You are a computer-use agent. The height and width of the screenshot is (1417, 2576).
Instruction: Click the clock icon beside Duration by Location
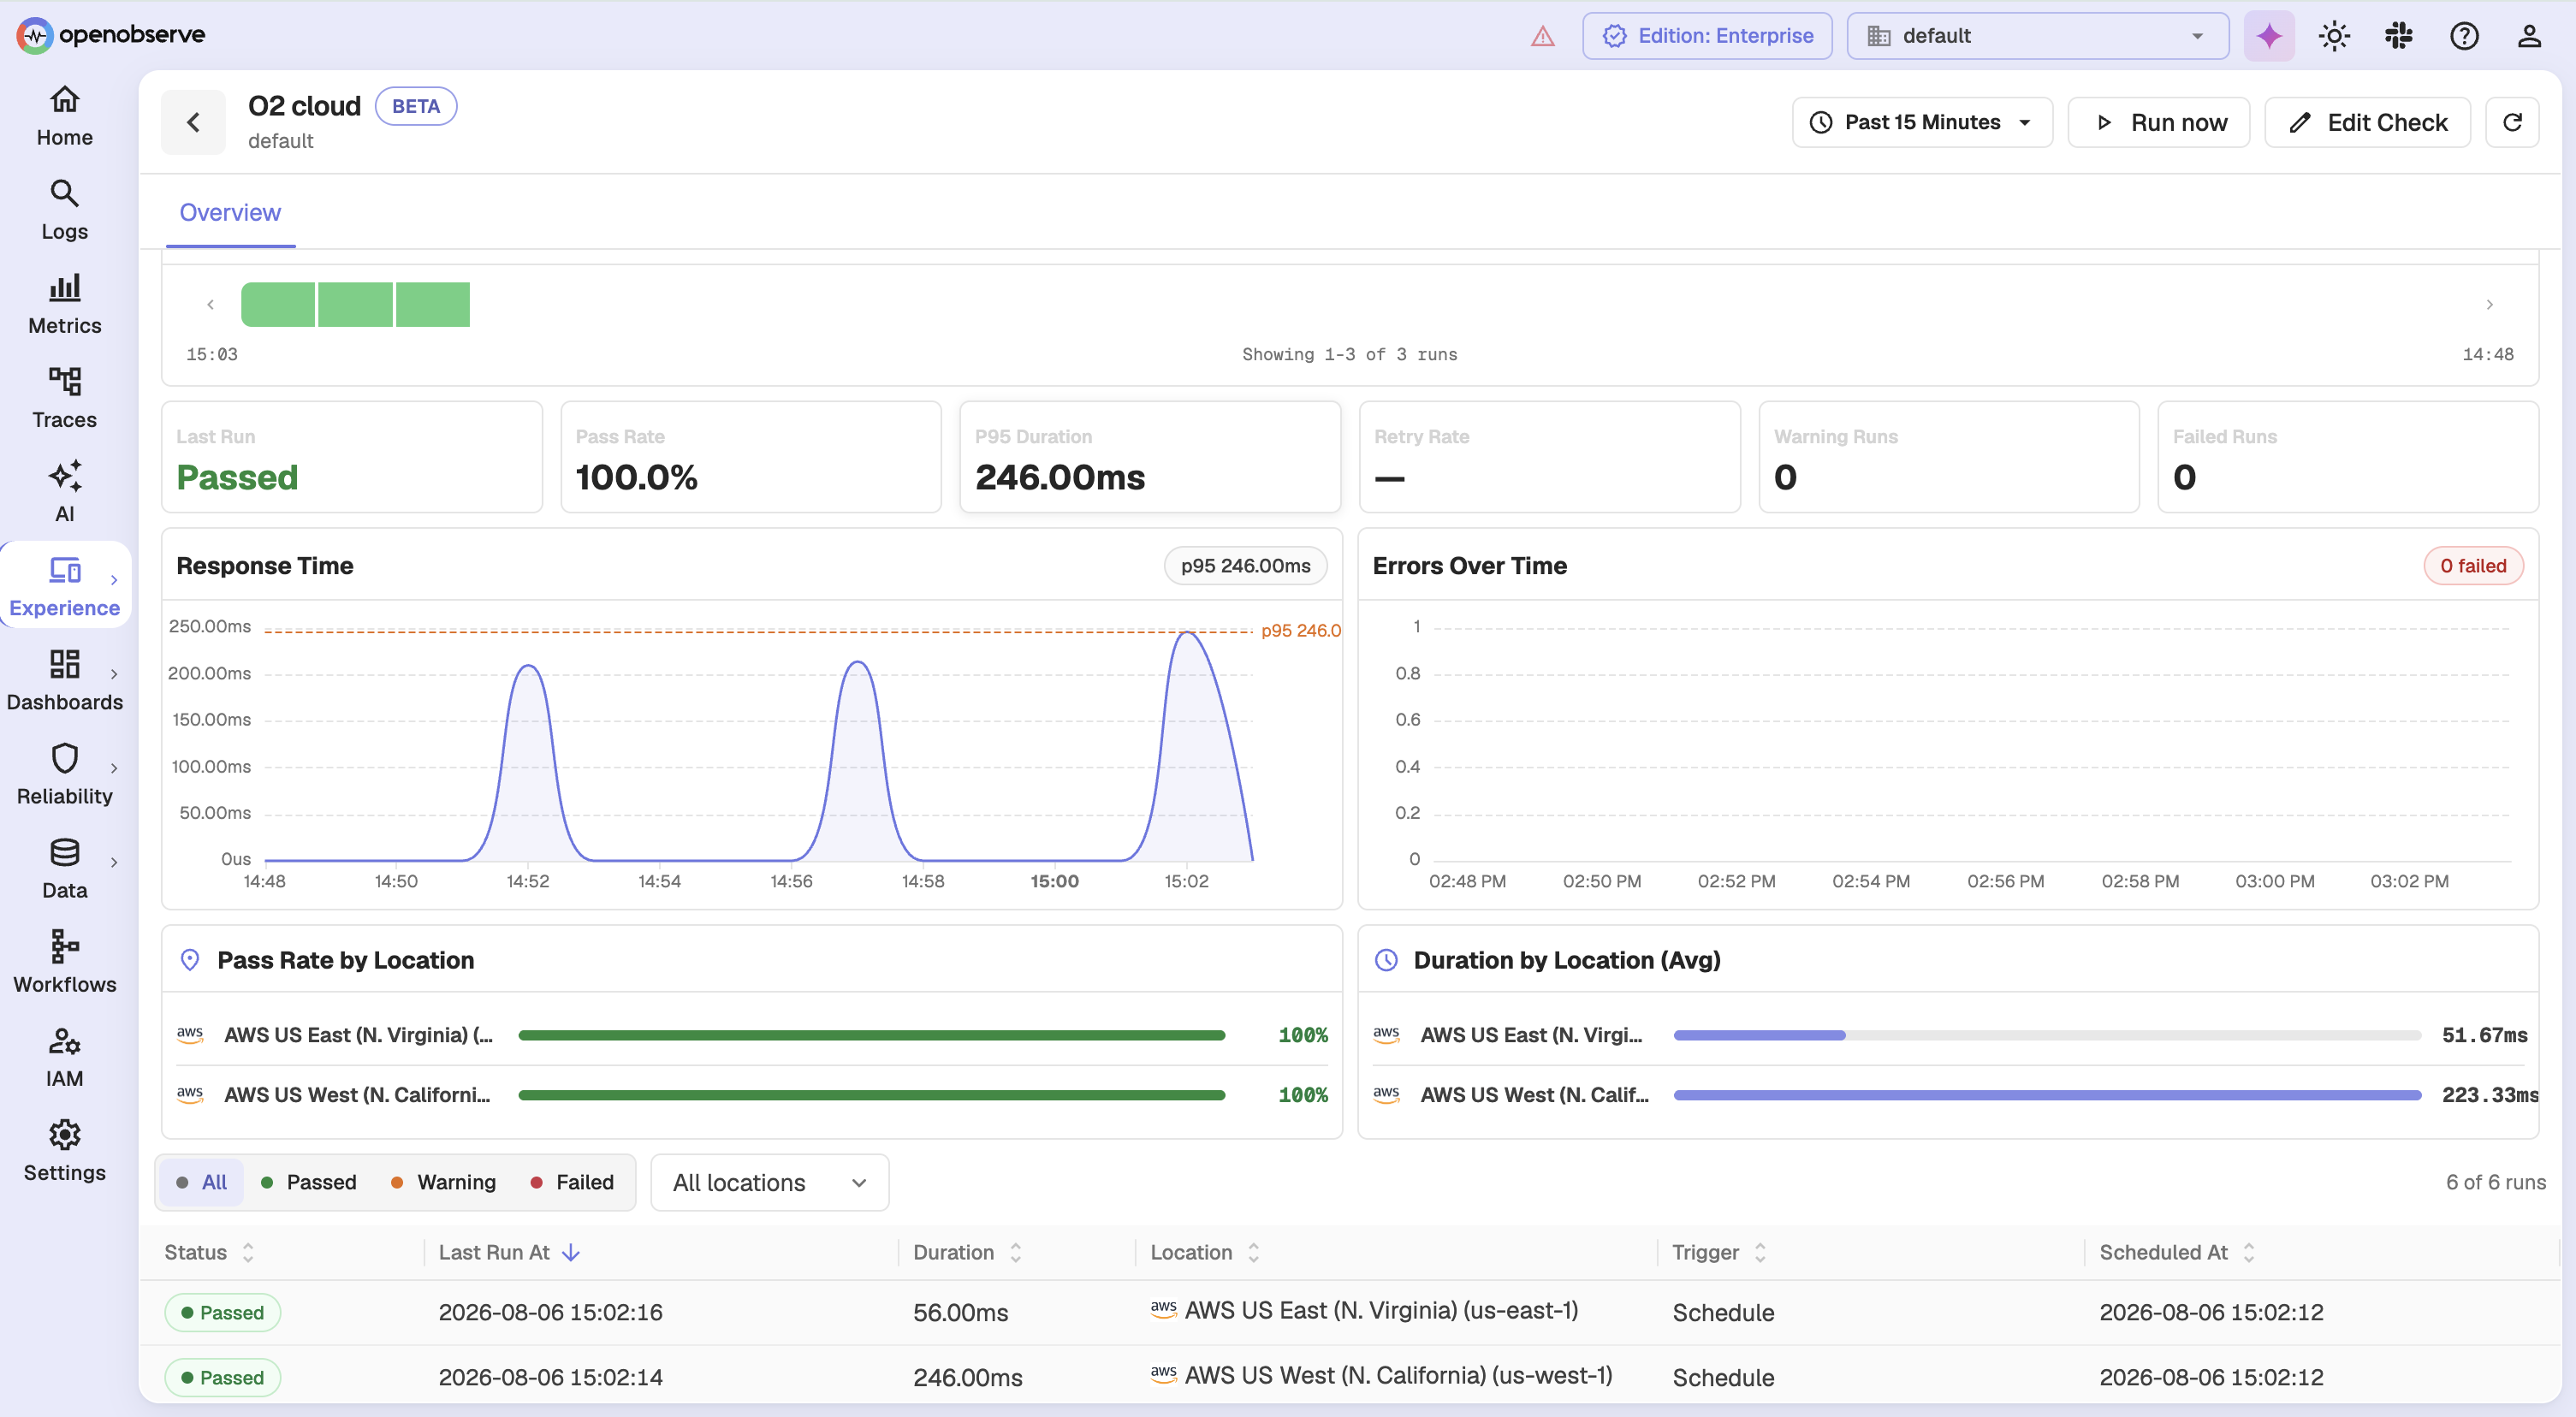(x=1386, y=960)
